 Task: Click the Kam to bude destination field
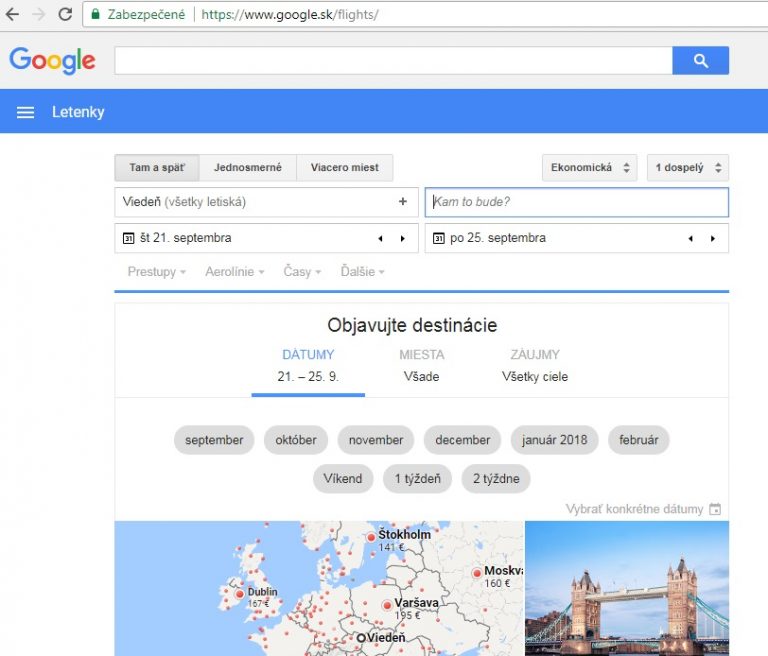pos(576,202)
